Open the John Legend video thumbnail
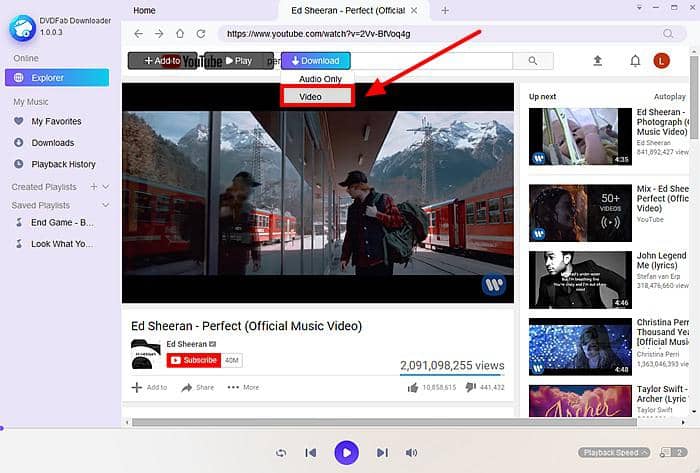 566,279
